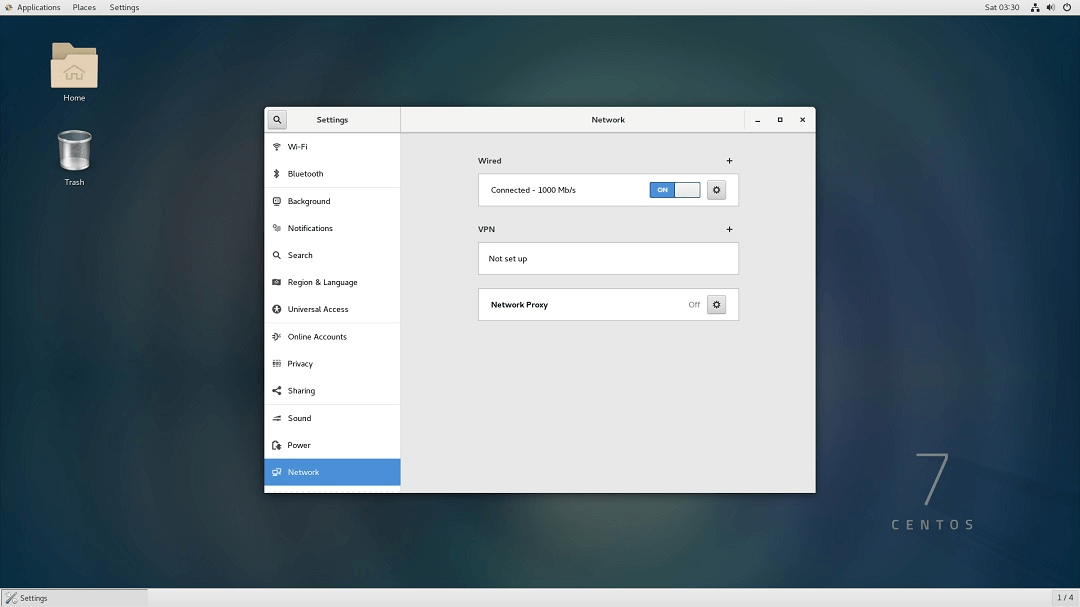Screen dimensions: 1080x607
Task: Select the Settings taskbar window button
Action: point(74,598)
